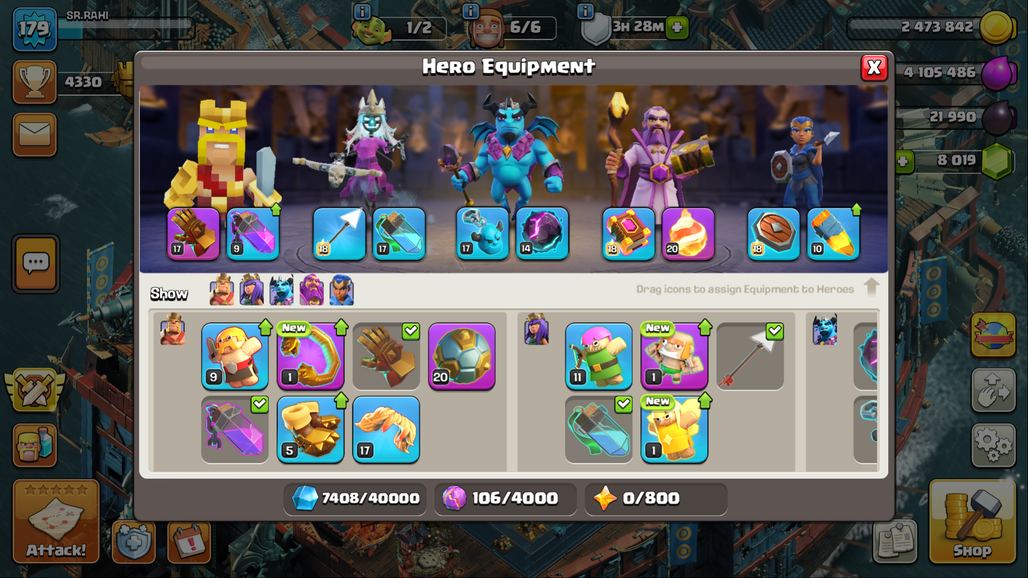1028x578 pixels.
Task: Click the XP progress bar under SR.RAHI
Action: (127, 28)
